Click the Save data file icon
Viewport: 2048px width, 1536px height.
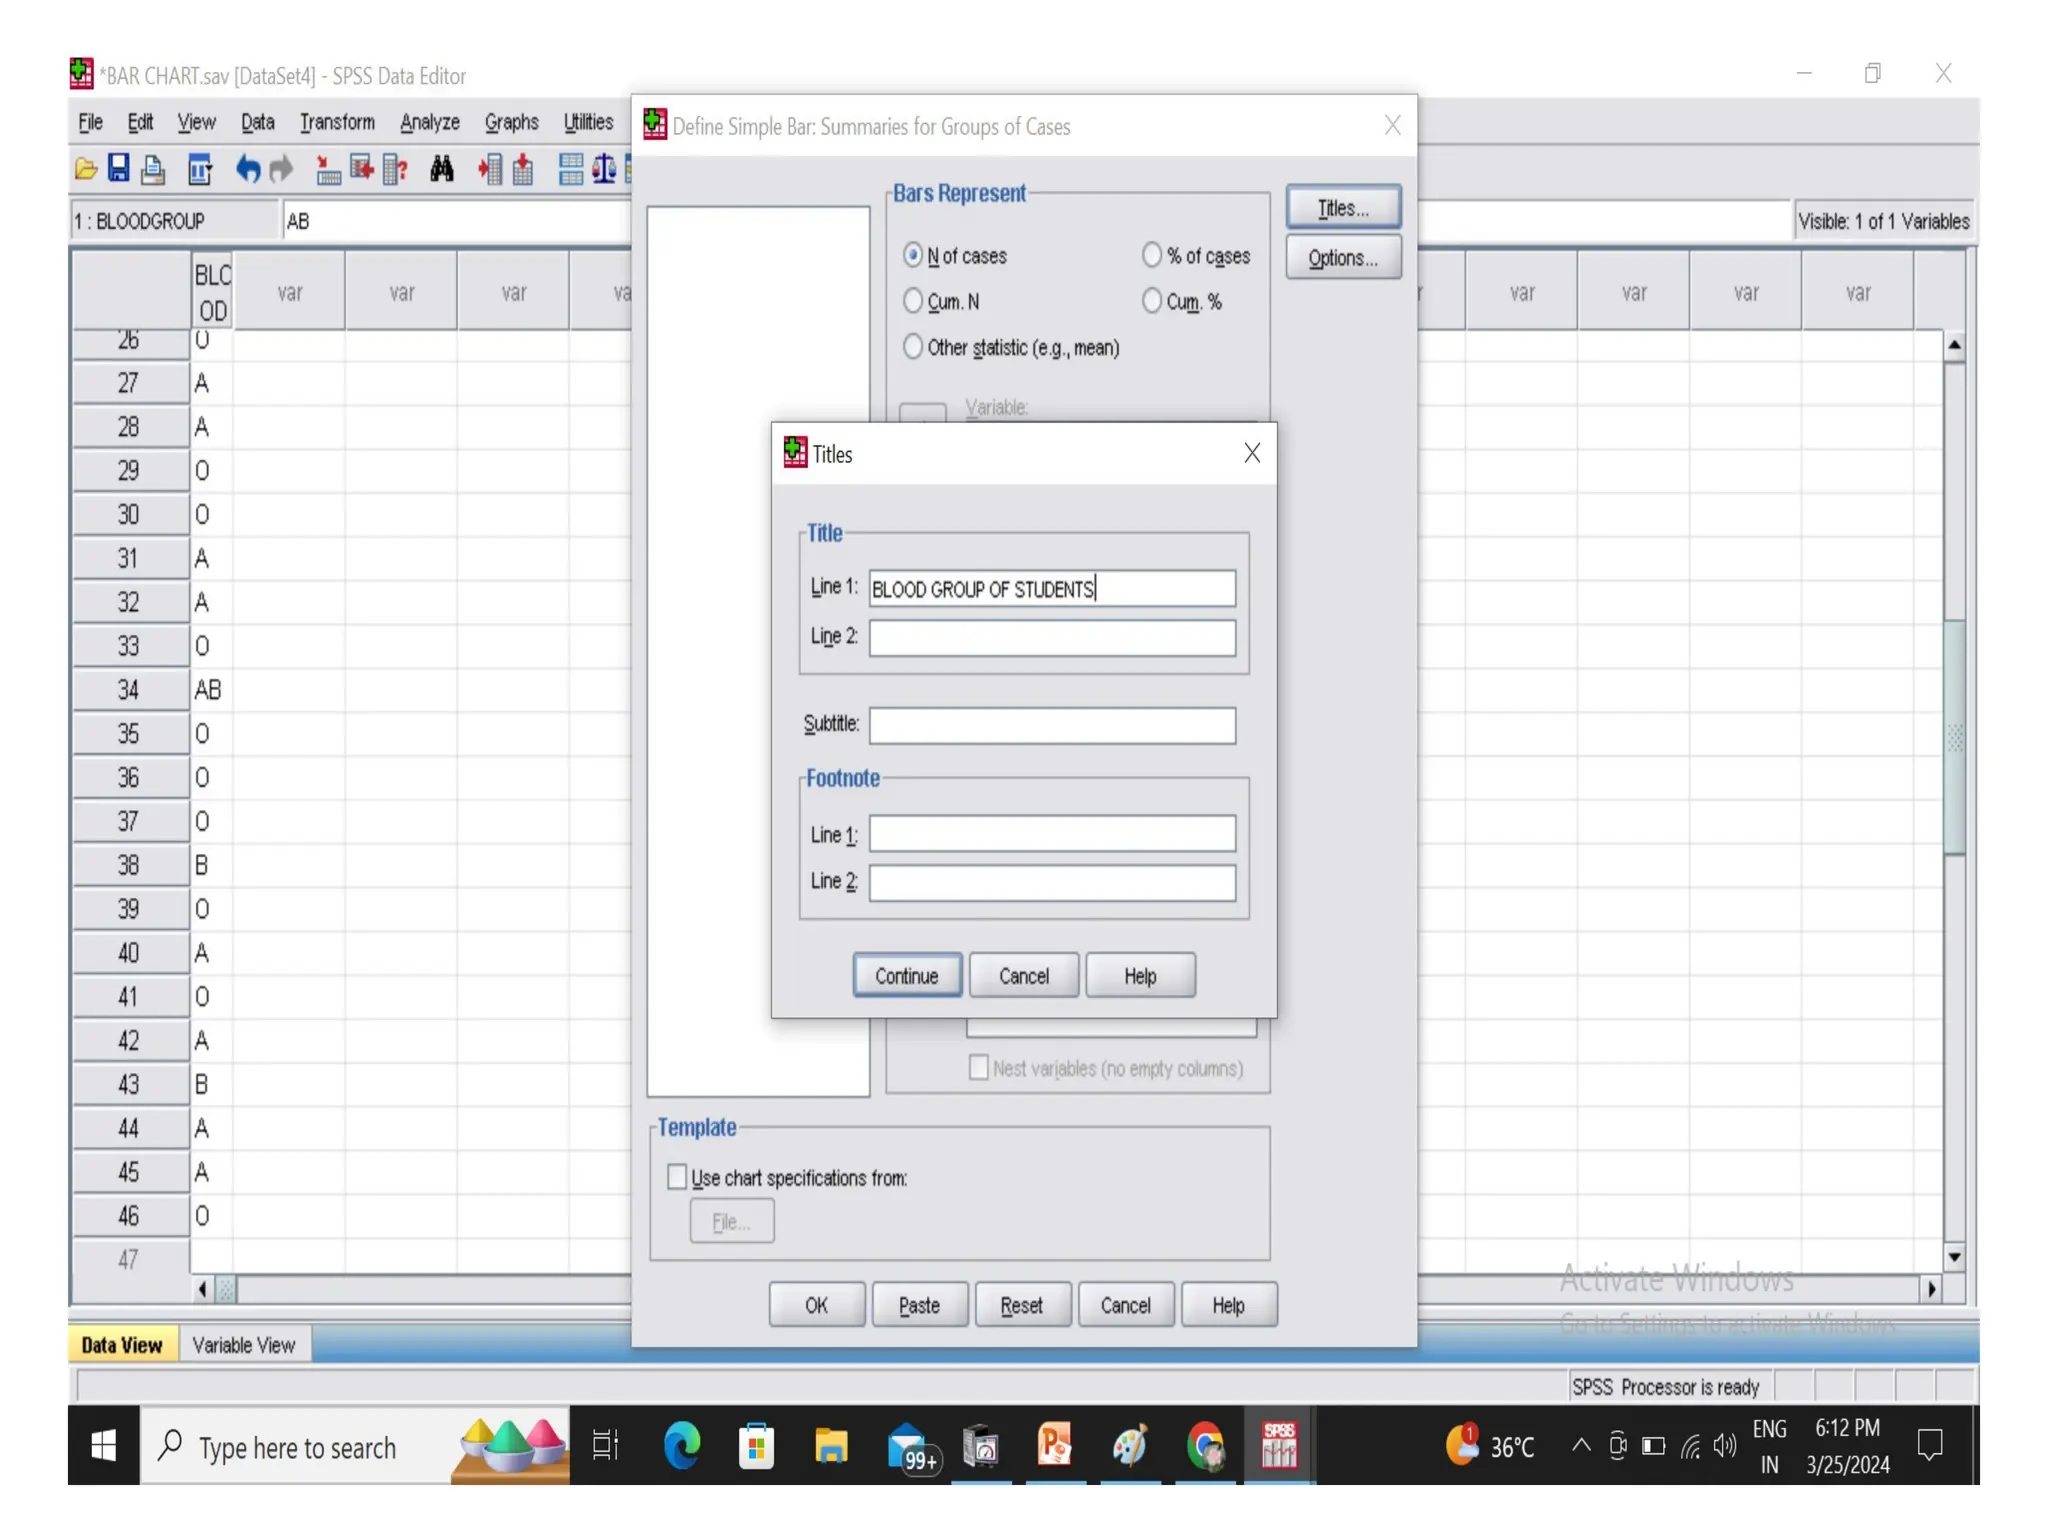point(119,169)
